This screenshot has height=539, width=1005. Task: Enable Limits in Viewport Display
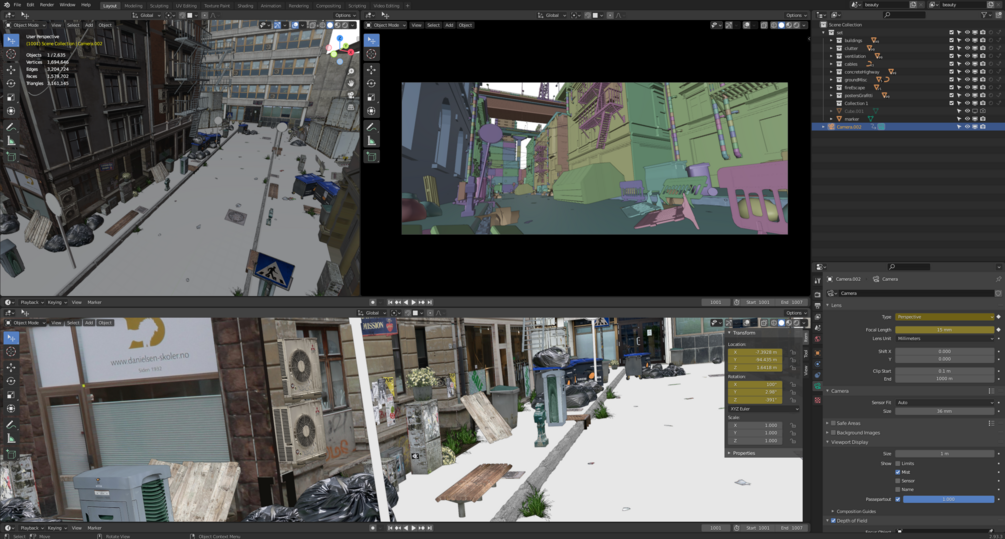coord(898,463)
